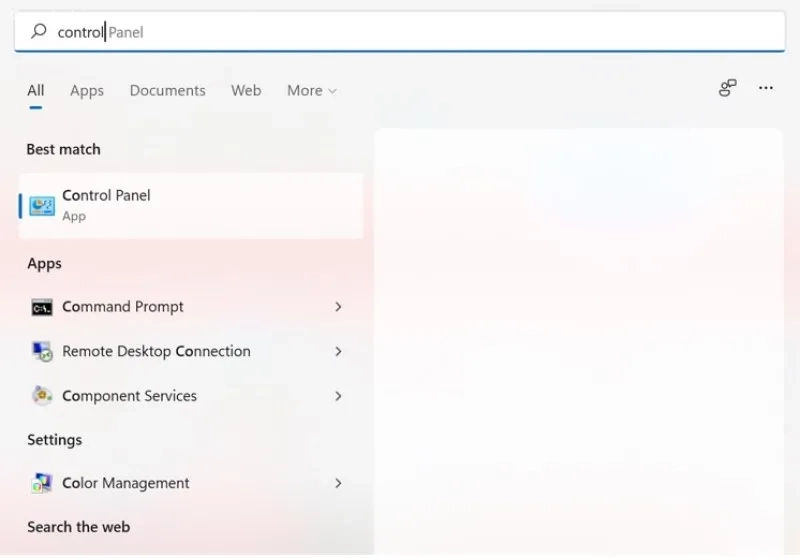Viewport: 800px width, 558px height.
Task: Switch to the Documents tab
Action: [167, 91]
